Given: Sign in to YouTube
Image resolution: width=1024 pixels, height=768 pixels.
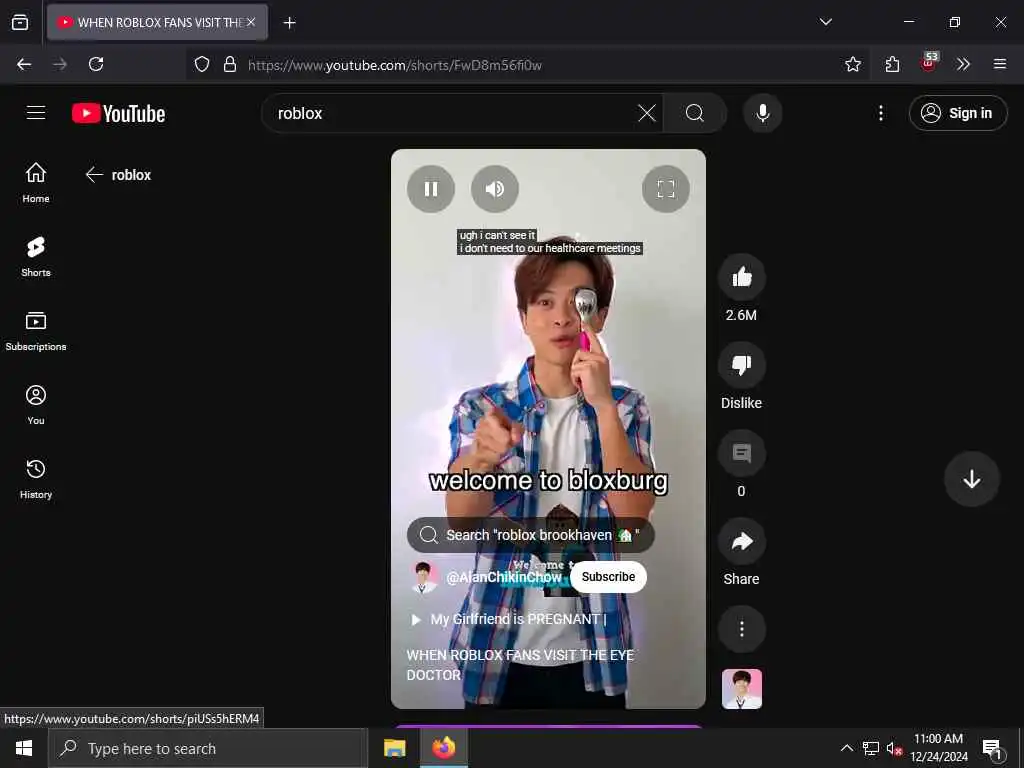Looking at the screenshot, I should point(957,113).
